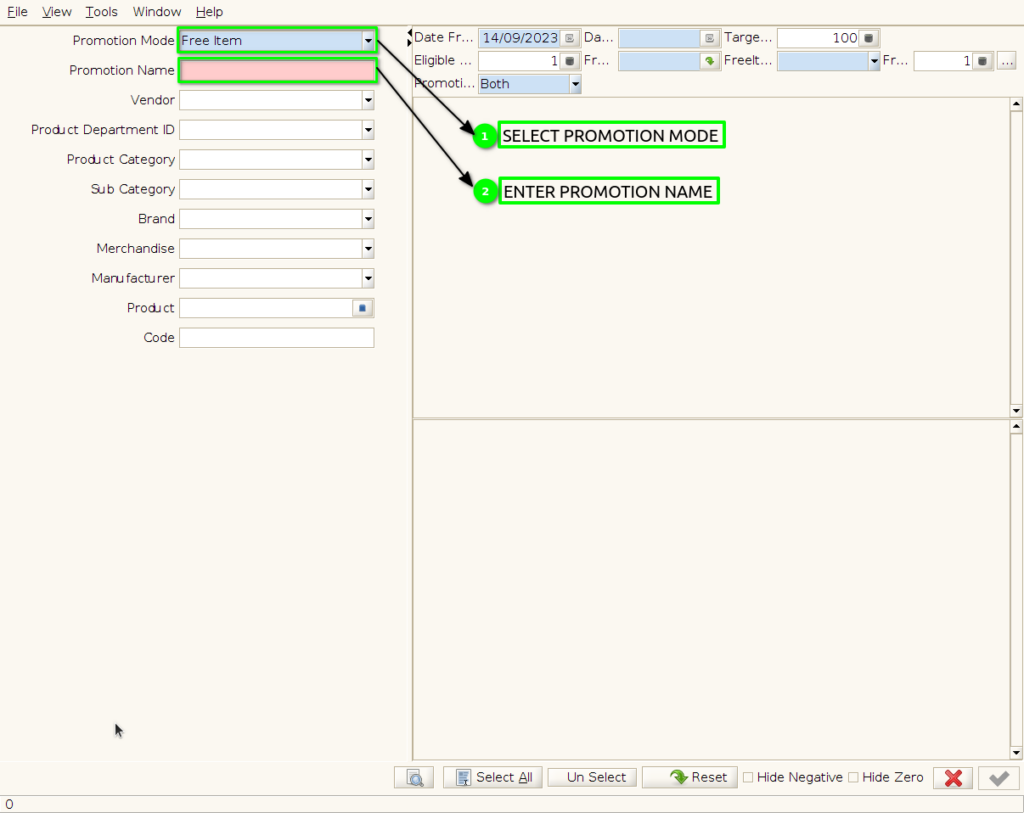Click the Select All button
The width and height of the screenshot is (1024, 813).
pyautogui.click(x=493, y=778)
